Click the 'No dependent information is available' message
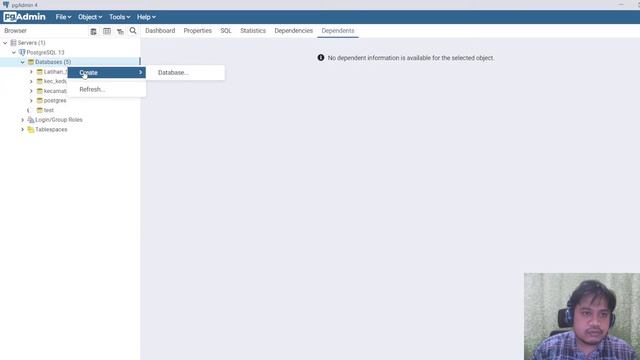 pyautogui.click(x=411, y=58)
